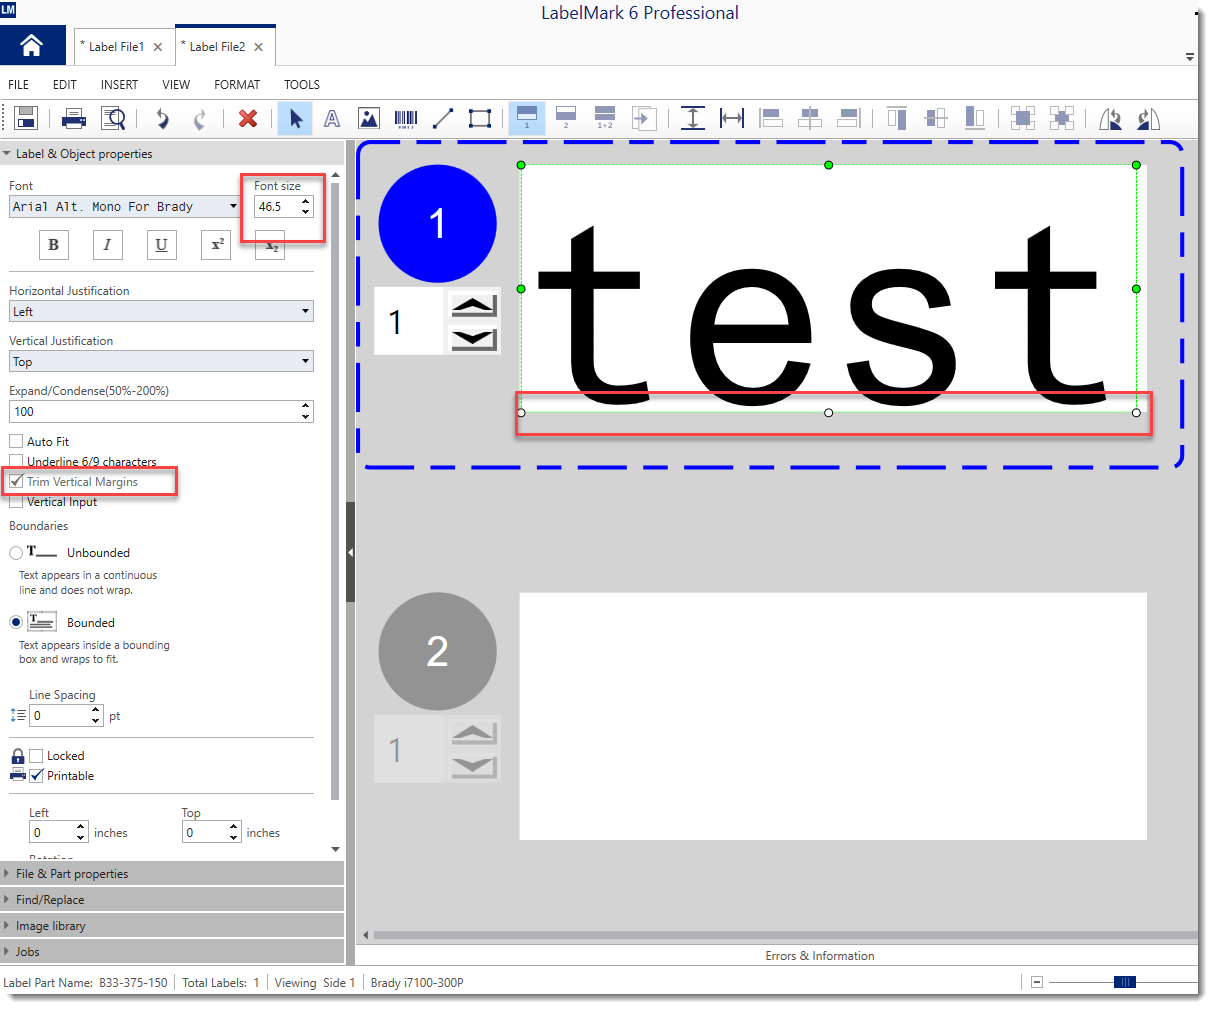Screen dimensions: 1213x1009
Task: Click the Bold formatting button
Action: (54, 245)
